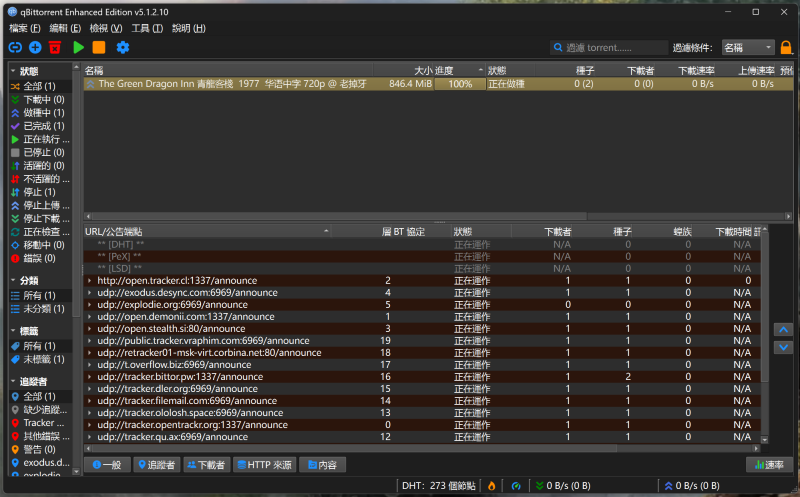The width and height of the screenshot is (800, 497).
Task: Click DHT: 273 個節點 status text
Action: pyautogui.click(x=438, y=486)
